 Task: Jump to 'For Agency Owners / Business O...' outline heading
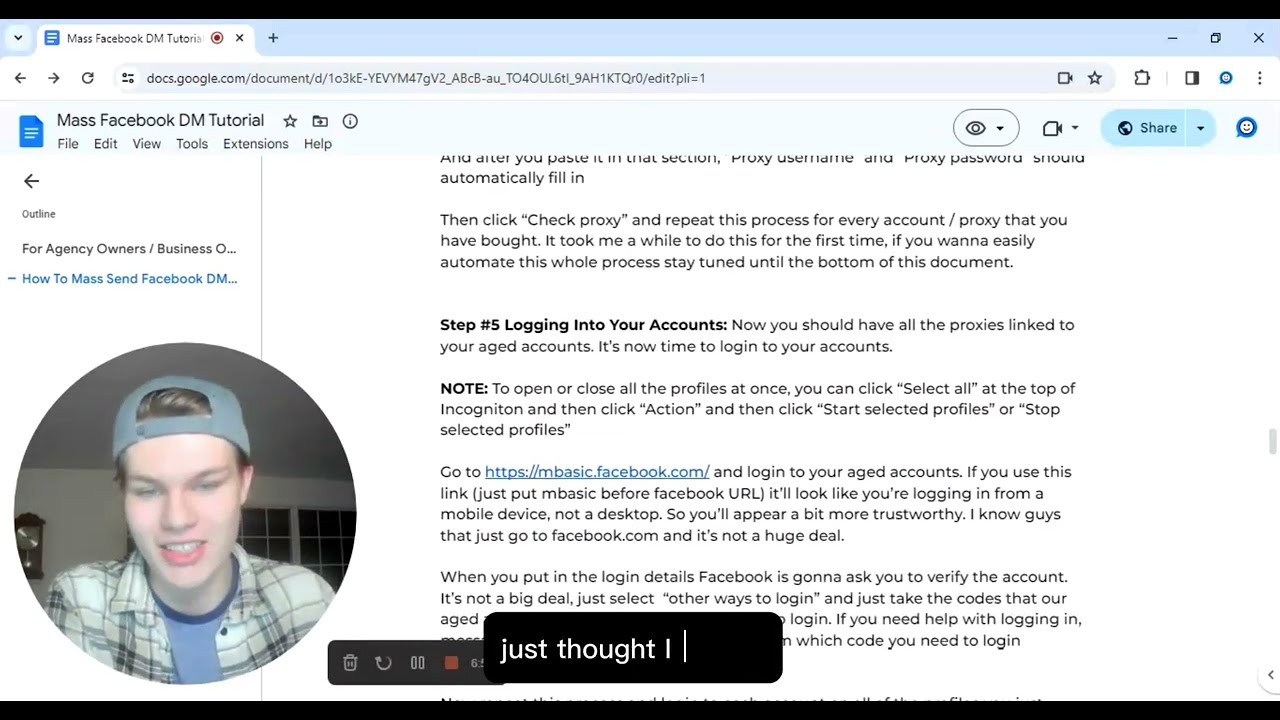(129, 249)
